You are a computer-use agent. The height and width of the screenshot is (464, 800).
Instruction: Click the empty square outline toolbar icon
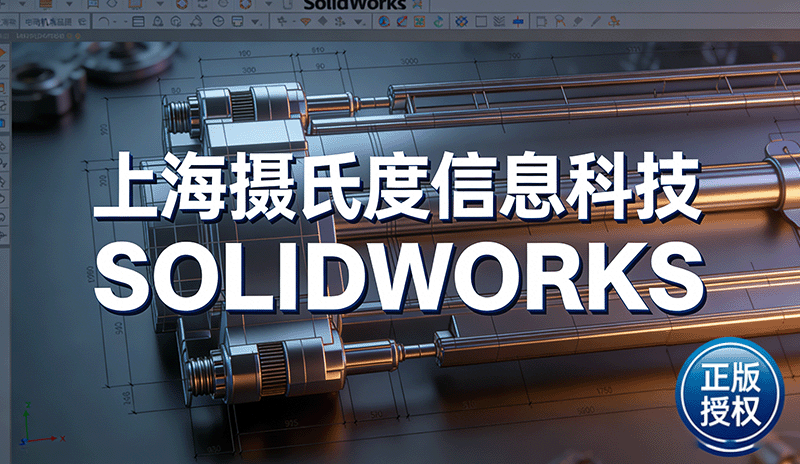[x=481, y=21]
